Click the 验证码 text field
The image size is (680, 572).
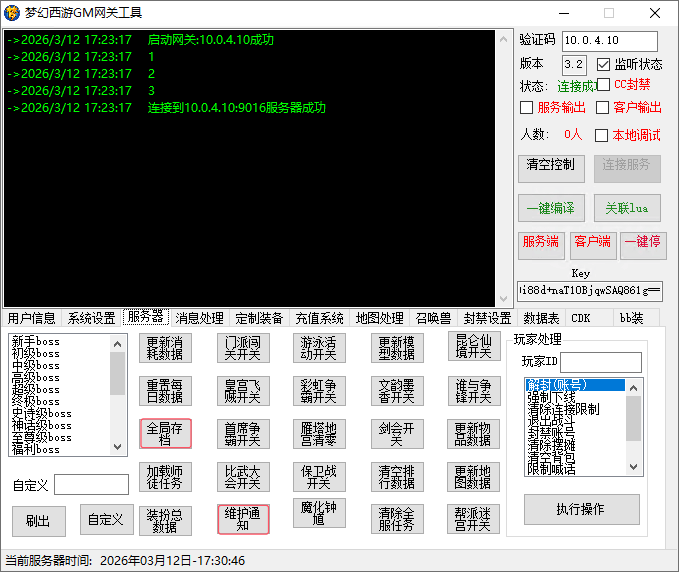609,41
